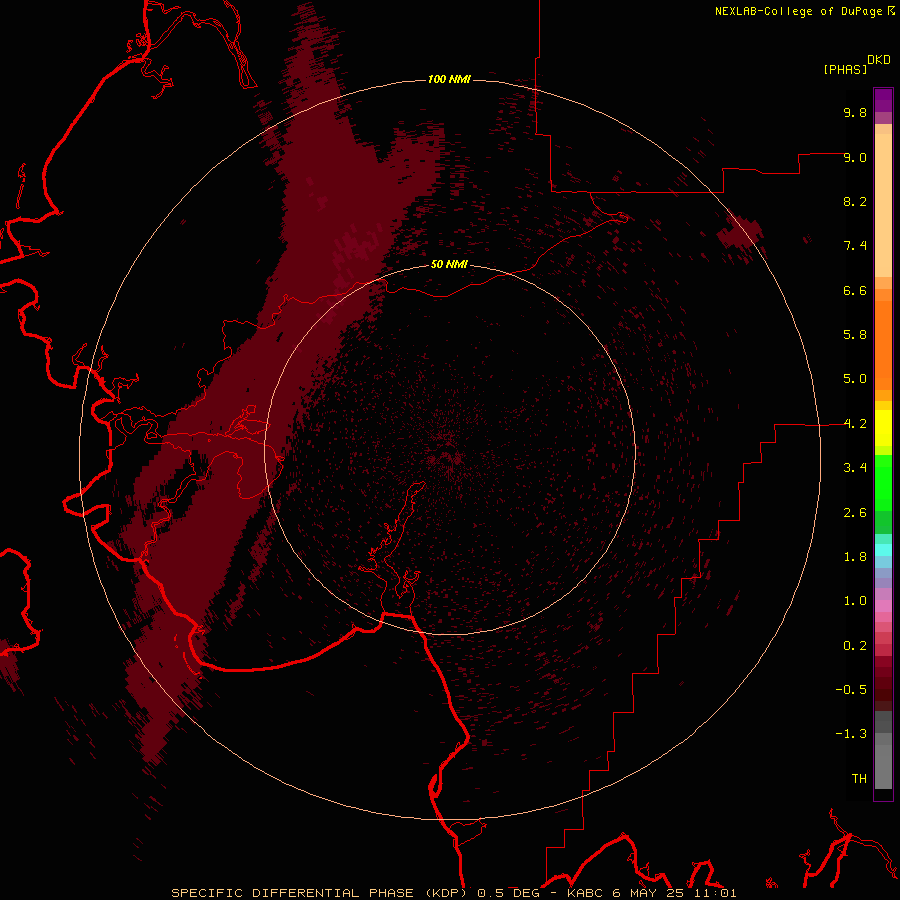Click the 50 NMI range ring label

(449, 265)
